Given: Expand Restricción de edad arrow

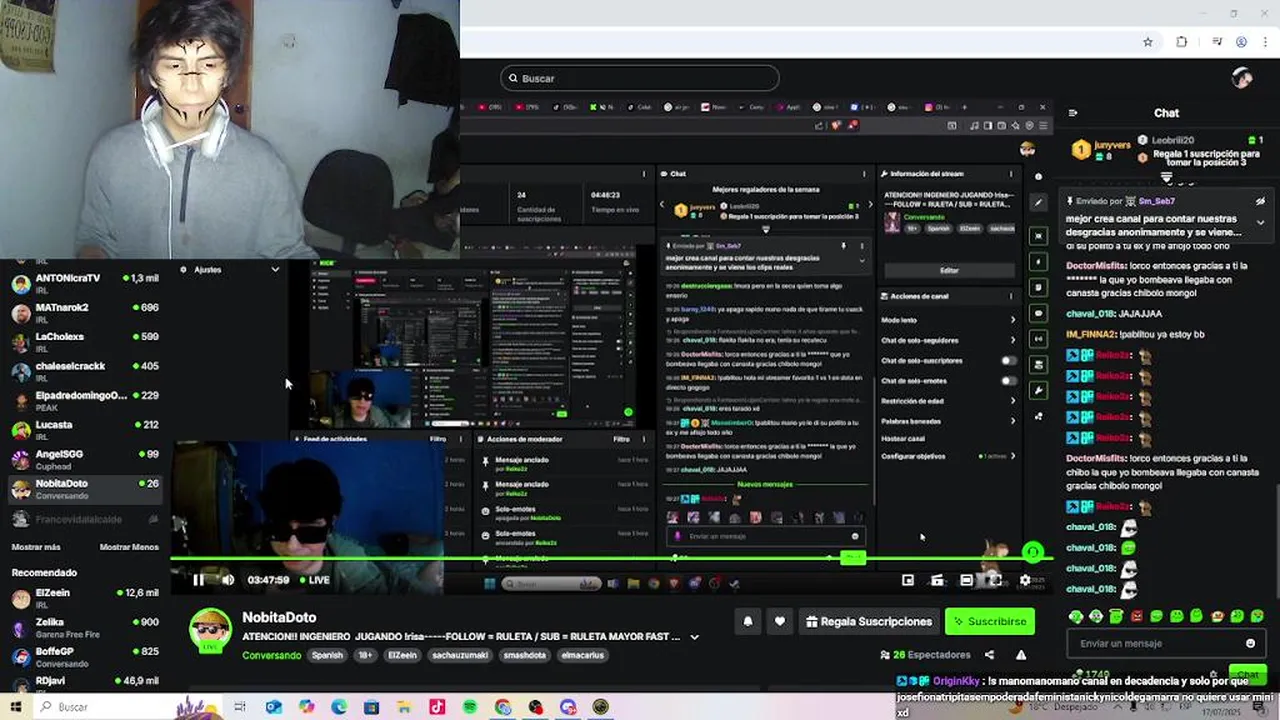Looking at the screenshot, I should pos(1012,400).
